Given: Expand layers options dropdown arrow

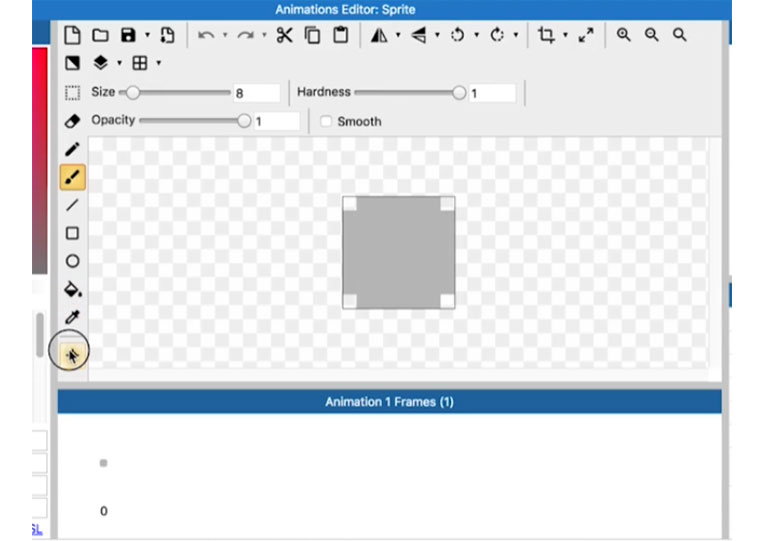Looking at the screenshot, I should (119, 63).
